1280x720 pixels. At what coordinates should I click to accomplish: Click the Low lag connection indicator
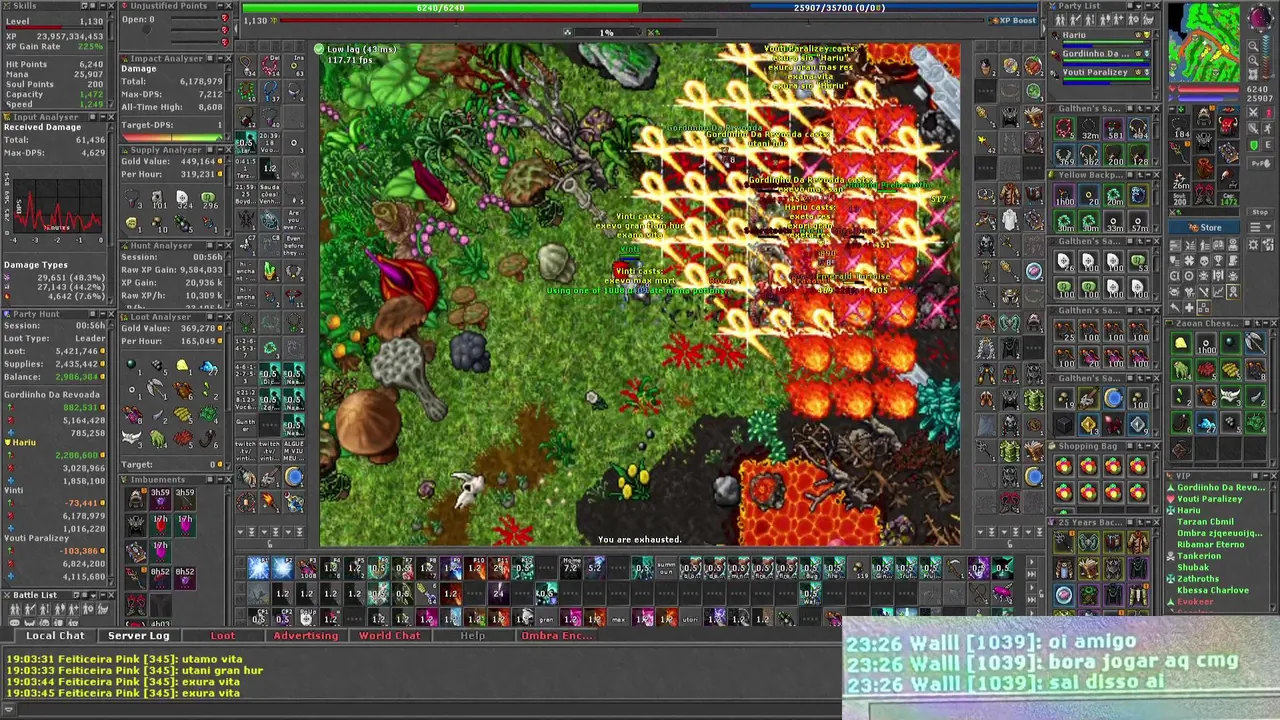pos(356,49)
